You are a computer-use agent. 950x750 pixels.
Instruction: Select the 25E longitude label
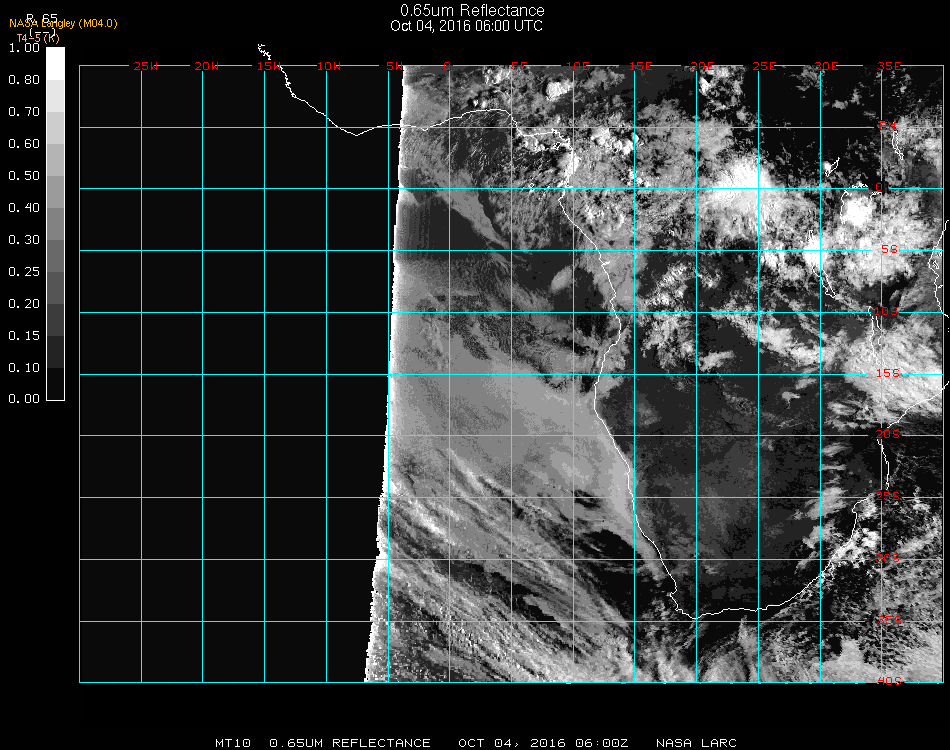click(765, 66)
